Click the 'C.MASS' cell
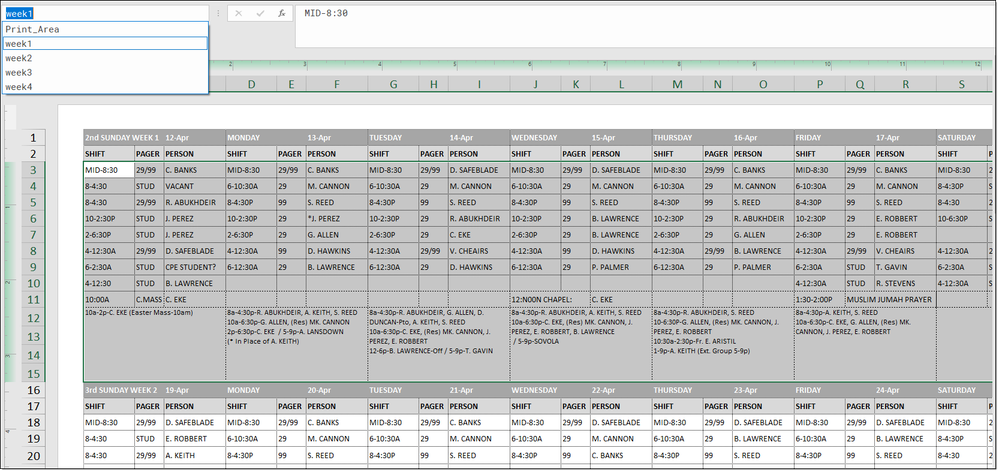Image resolution: width=999 pixels, height=472 pixels. (x=148, y=299)
